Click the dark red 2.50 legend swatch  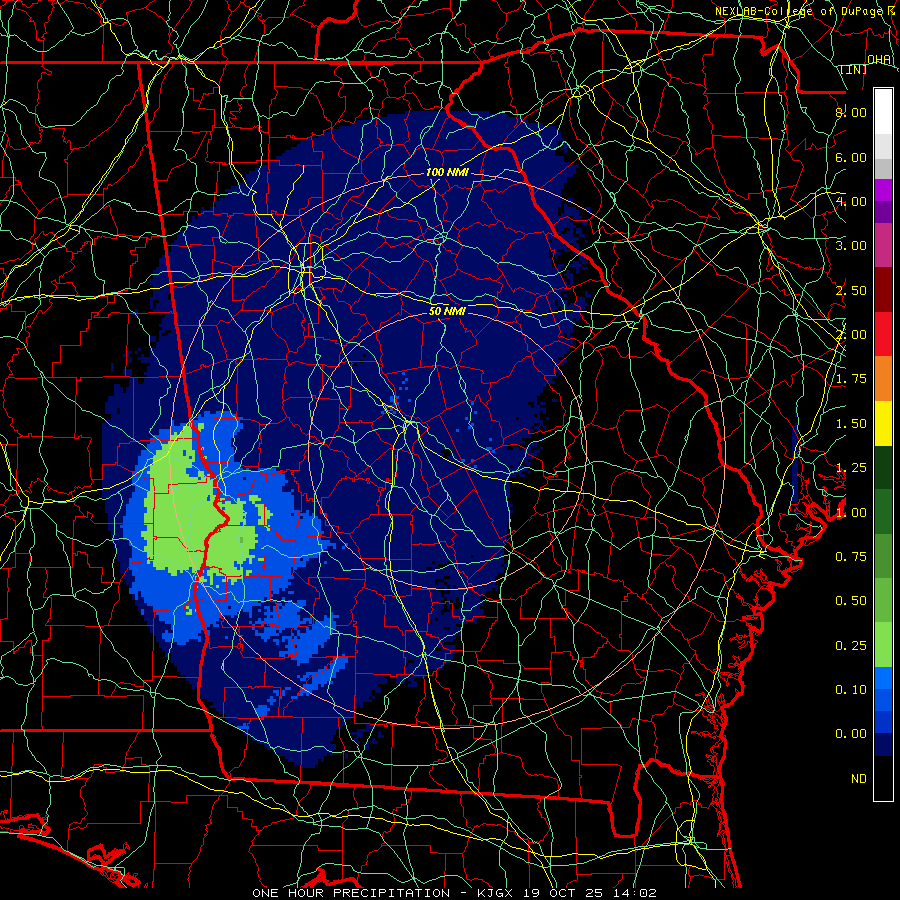click(883, 290)
